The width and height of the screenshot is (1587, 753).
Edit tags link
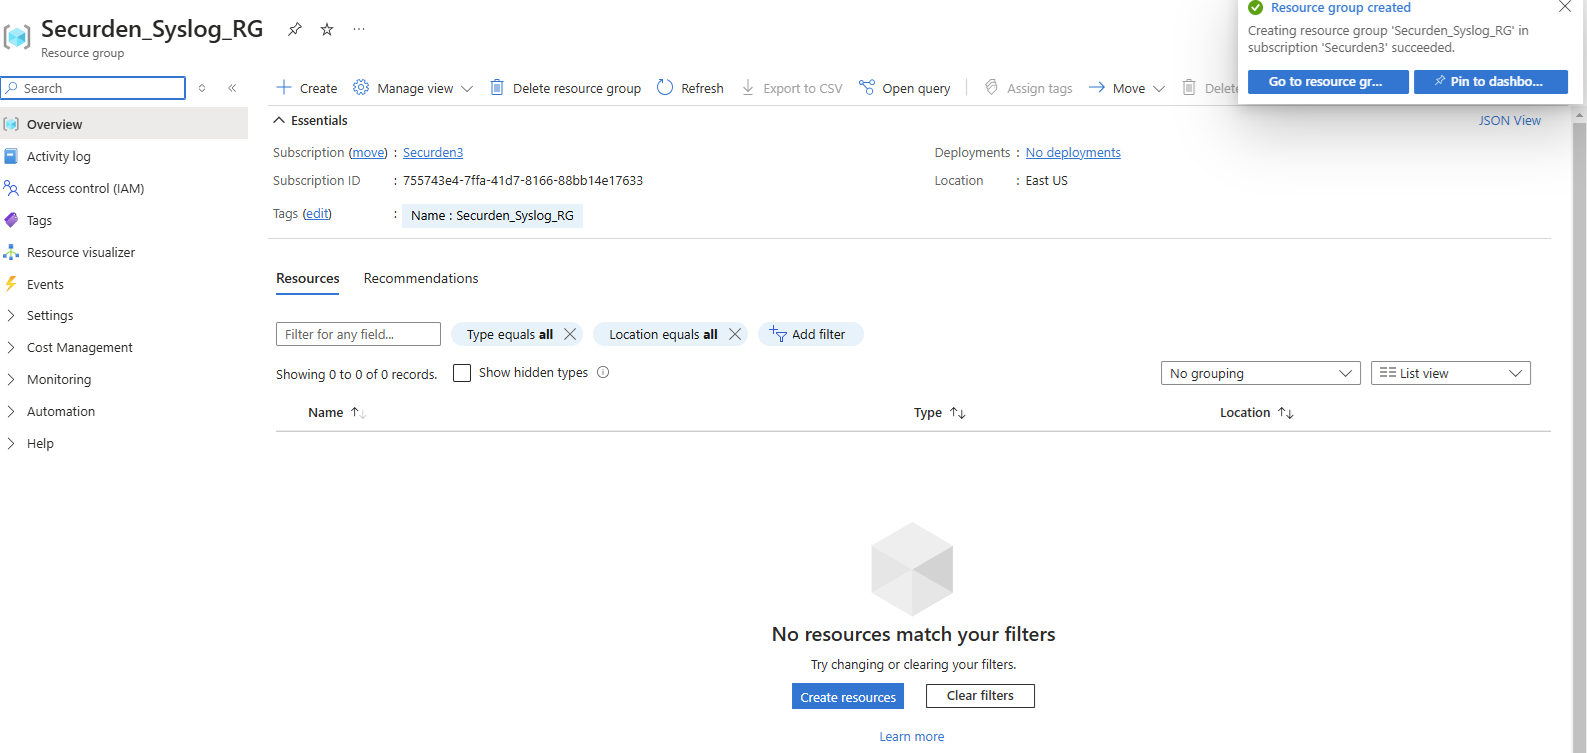(x=317, y=213)
